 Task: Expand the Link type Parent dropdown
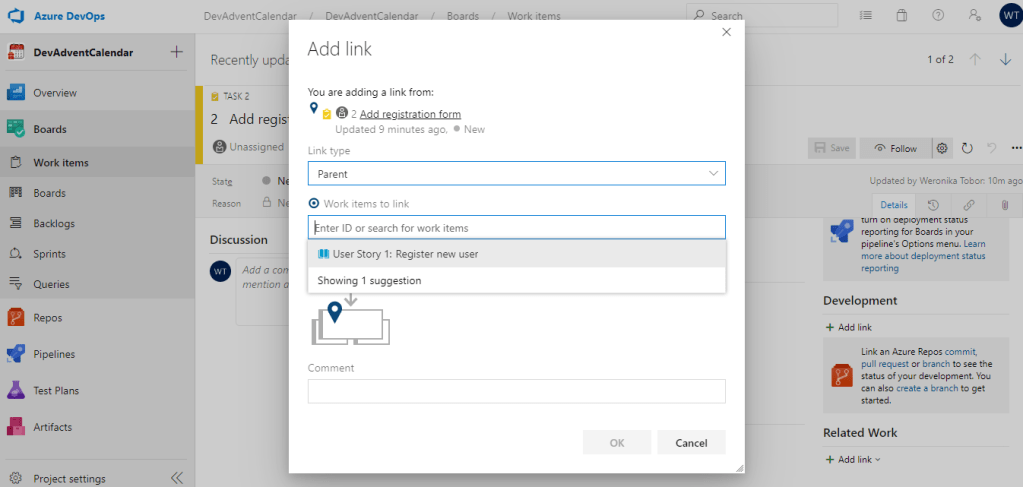516,174
